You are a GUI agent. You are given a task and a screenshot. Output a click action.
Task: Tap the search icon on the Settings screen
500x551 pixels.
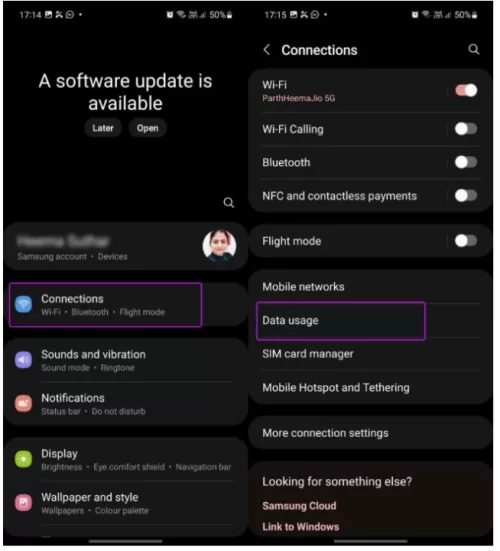229,203
